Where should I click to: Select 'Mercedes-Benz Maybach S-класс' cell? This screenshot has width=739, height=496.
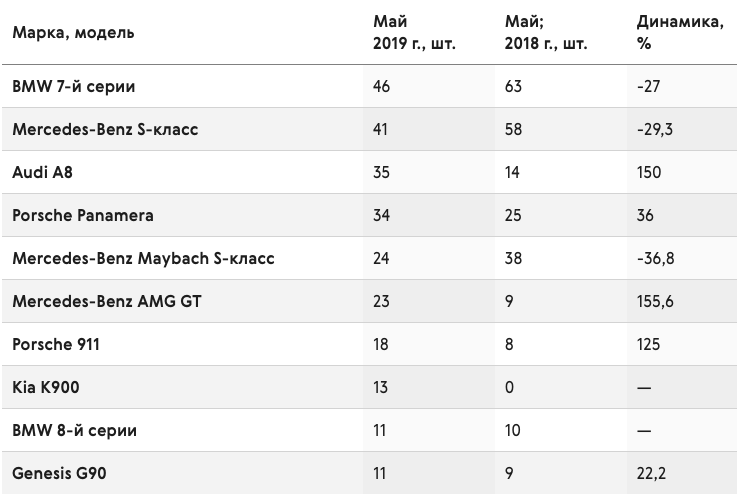pos(143,258)
